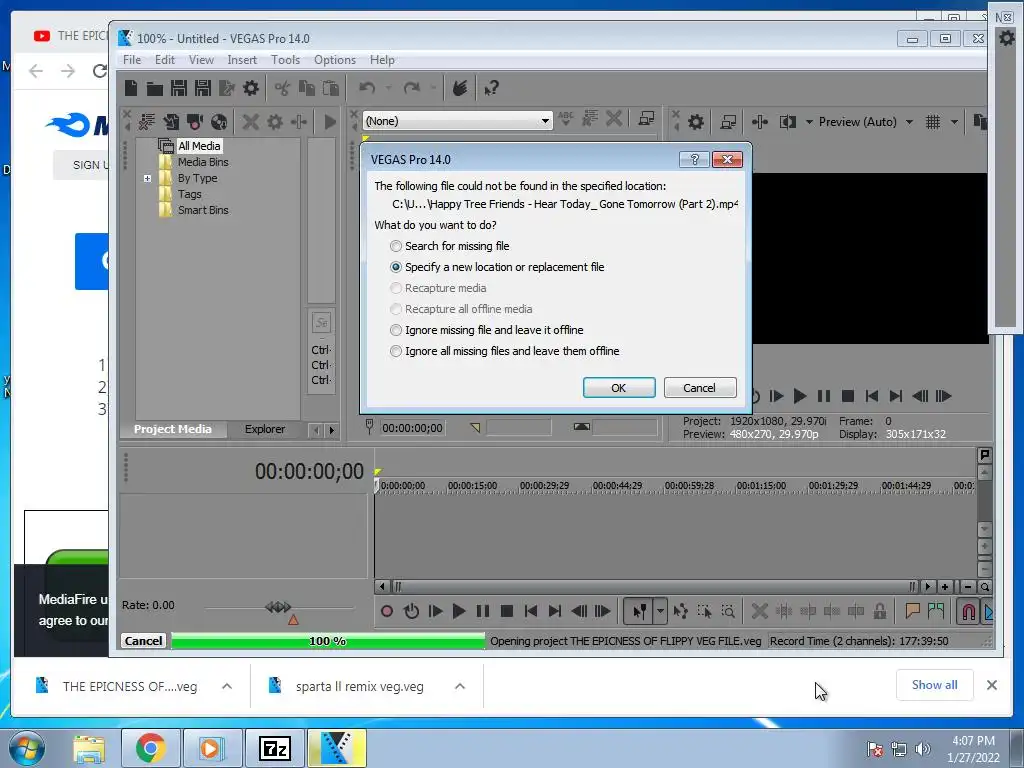Open dropdown arrow beside Overlays grid icon
1024x768 pixels.
click(954, 122)
